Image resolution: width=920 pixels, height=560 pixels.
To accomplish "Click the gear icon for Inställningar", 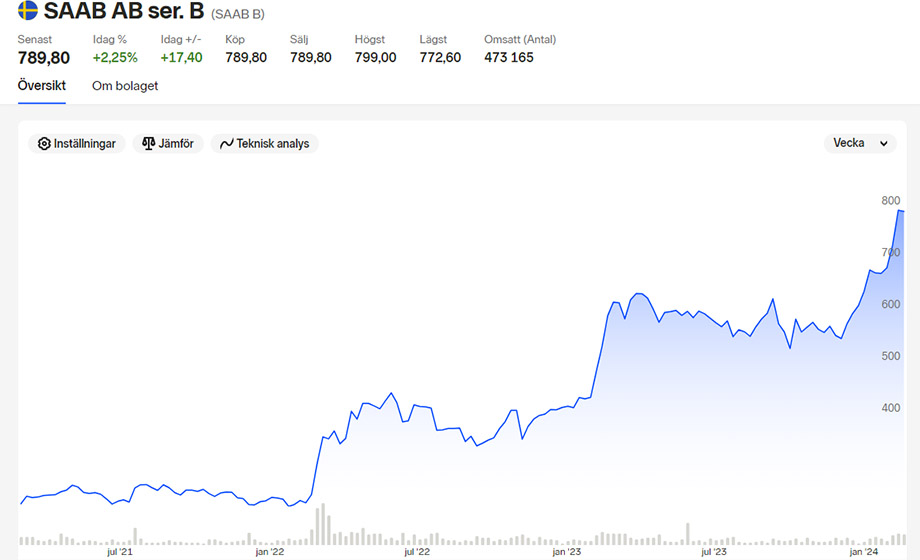I will (x=44, y=144).
